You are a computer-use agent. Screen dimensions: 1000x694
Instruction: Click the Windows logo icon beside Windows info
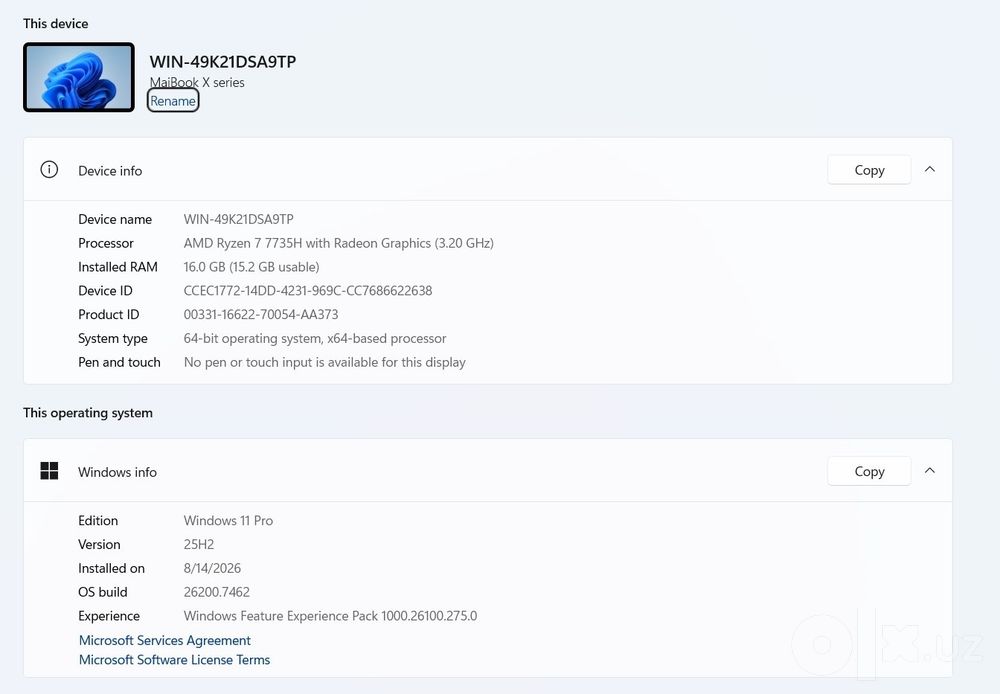pos(49,471)
